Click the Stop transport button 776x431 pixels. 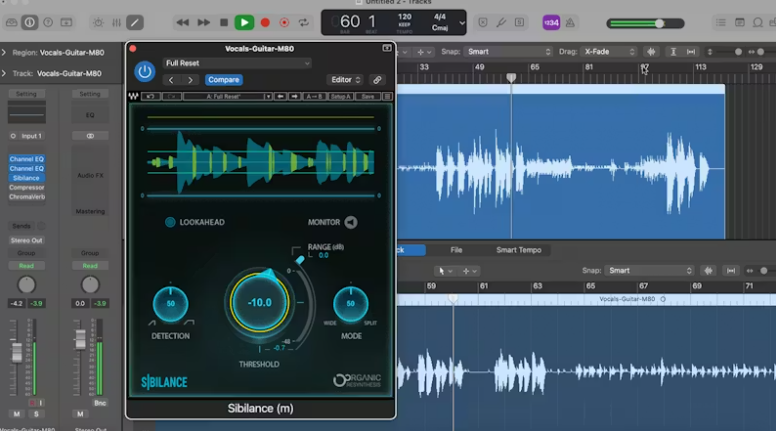tap(224, 23)
